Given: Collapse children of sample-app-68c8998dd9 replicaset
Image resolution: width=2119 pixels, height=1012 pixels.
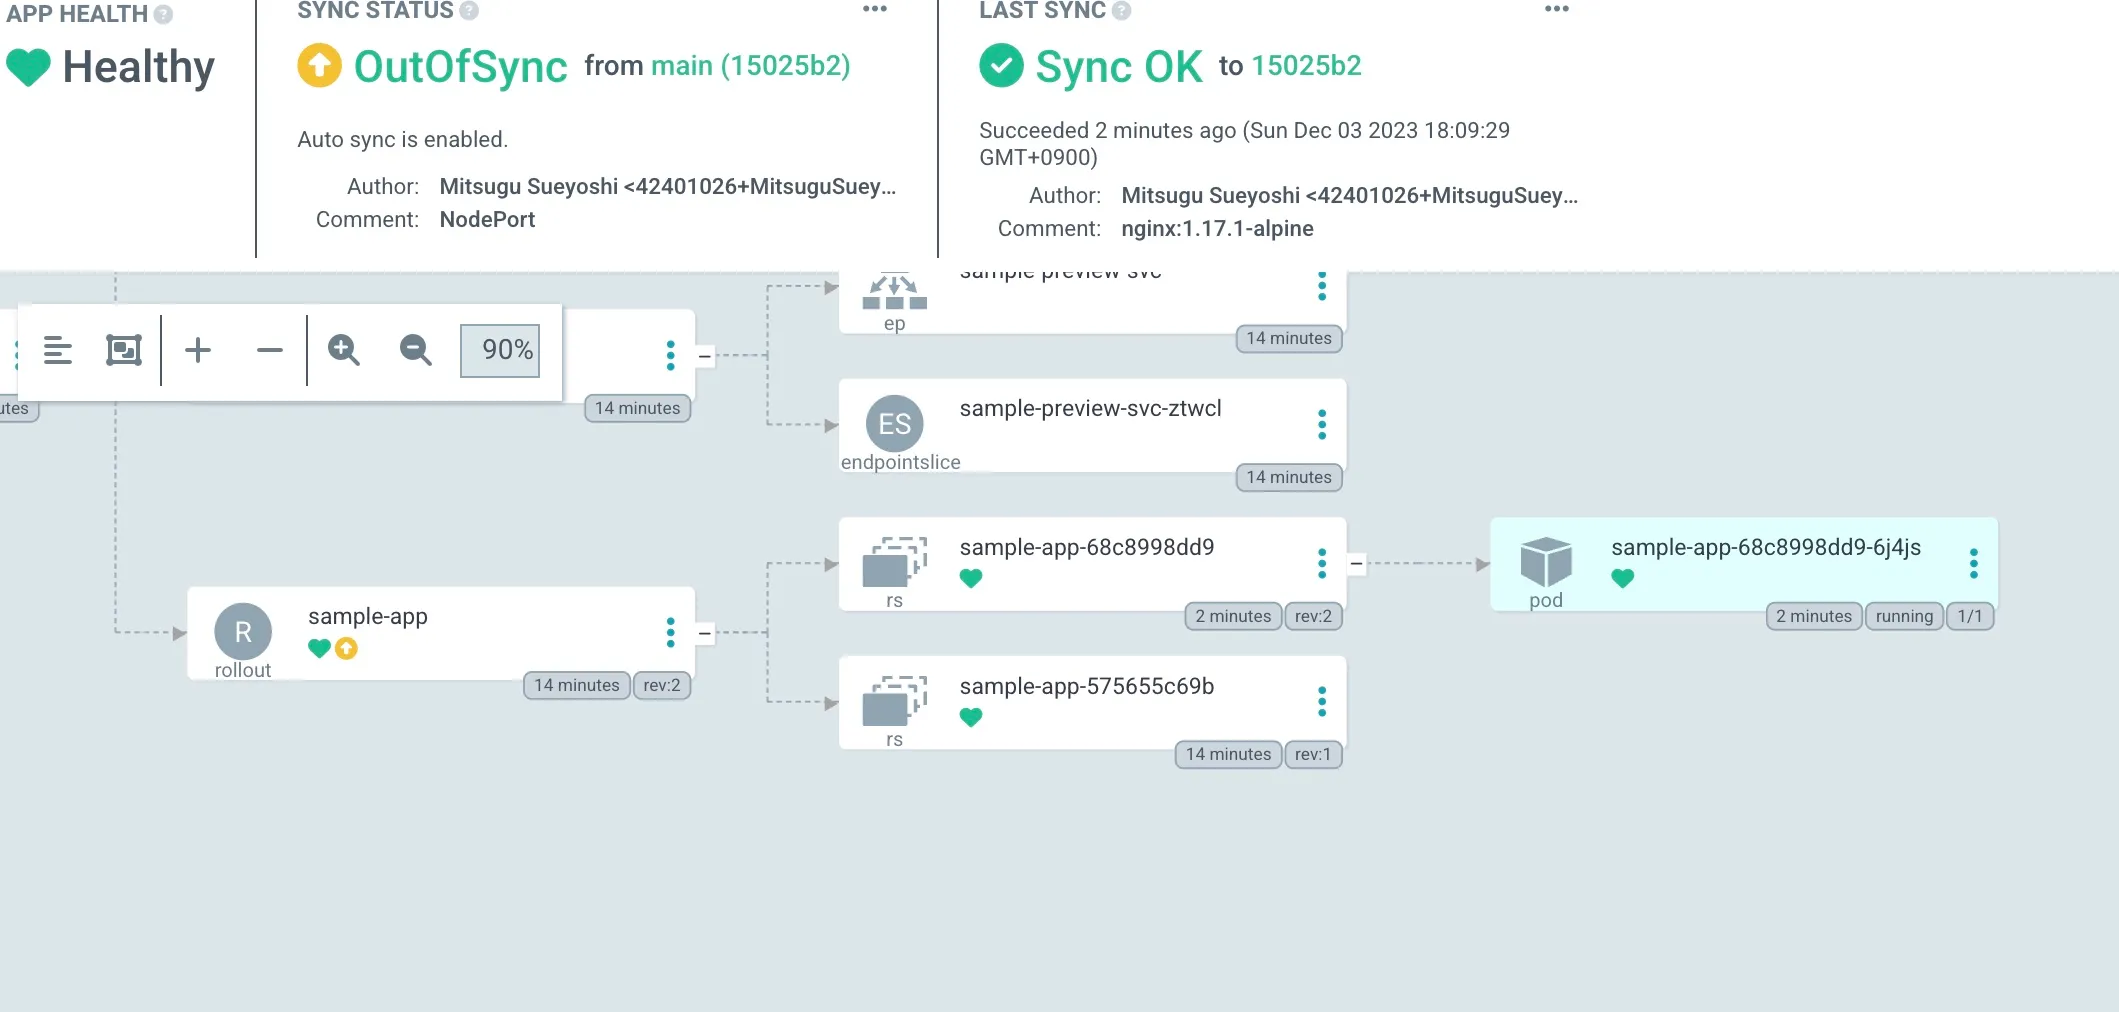Looking at the screenshot, I should [1356, 564].
